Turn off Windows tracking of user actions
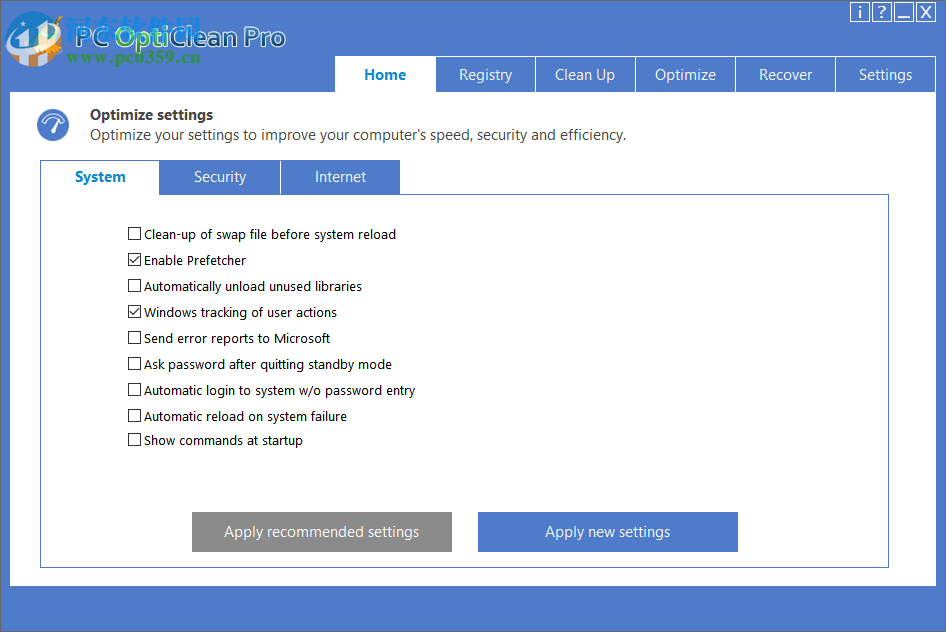The image size is (946, 632). [134, 311]
